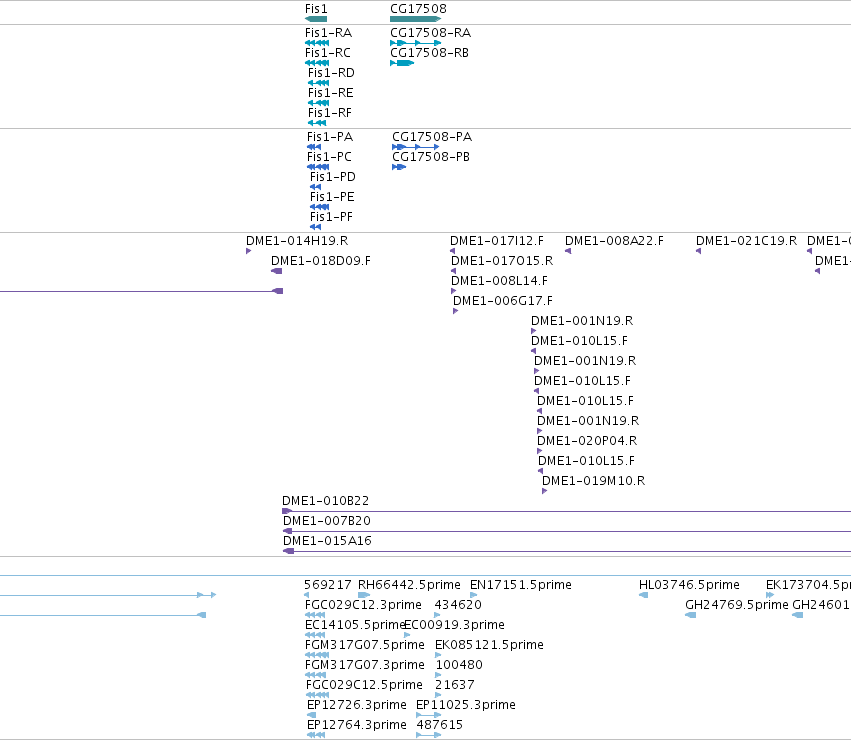Select the EK173704.5prime EST glyph
Screen dimensions: 851x740
point(770,596)
